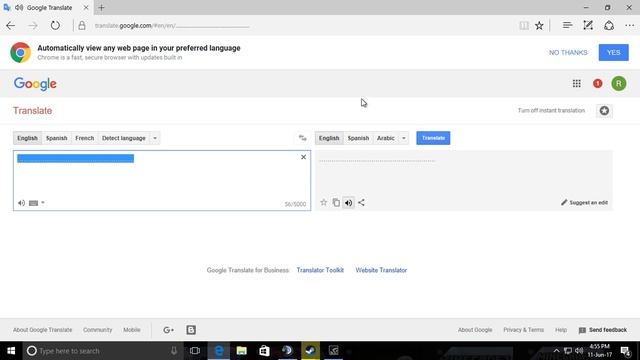
Task: Choose Detect language option
Action: tap(124, 138)
